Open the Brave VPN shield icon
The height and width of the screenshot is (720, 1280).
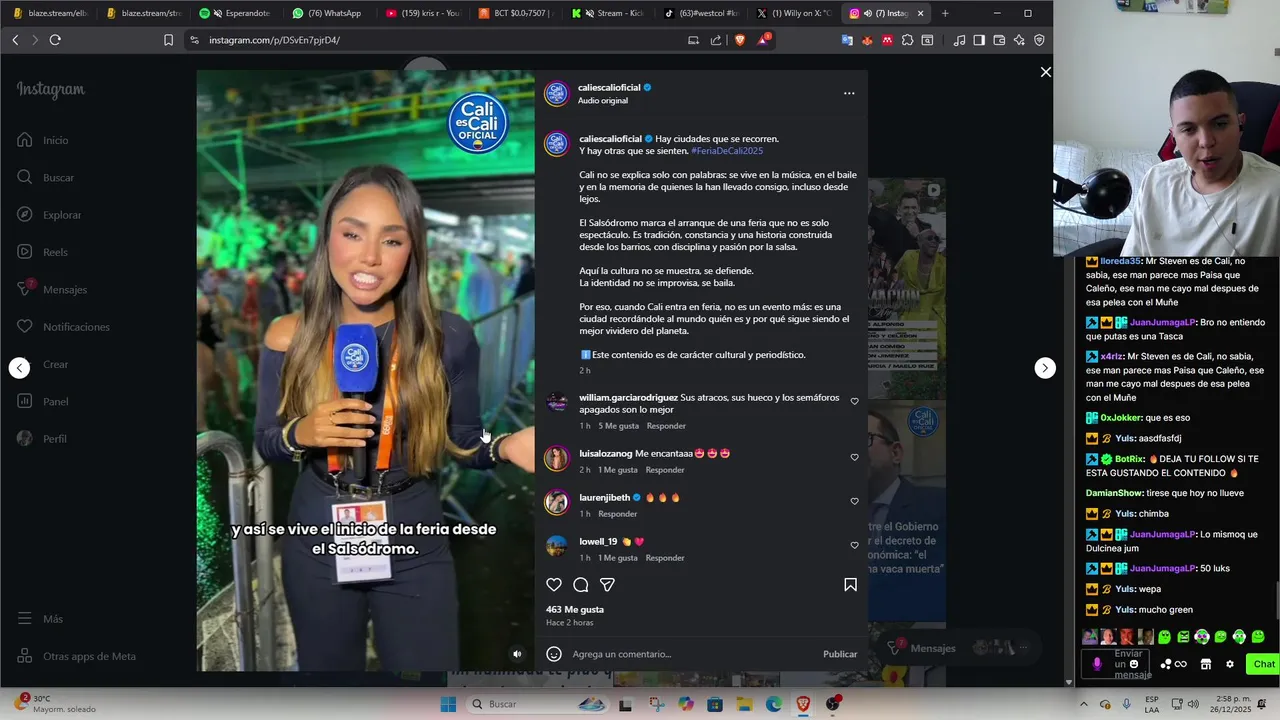[1039, 40]
